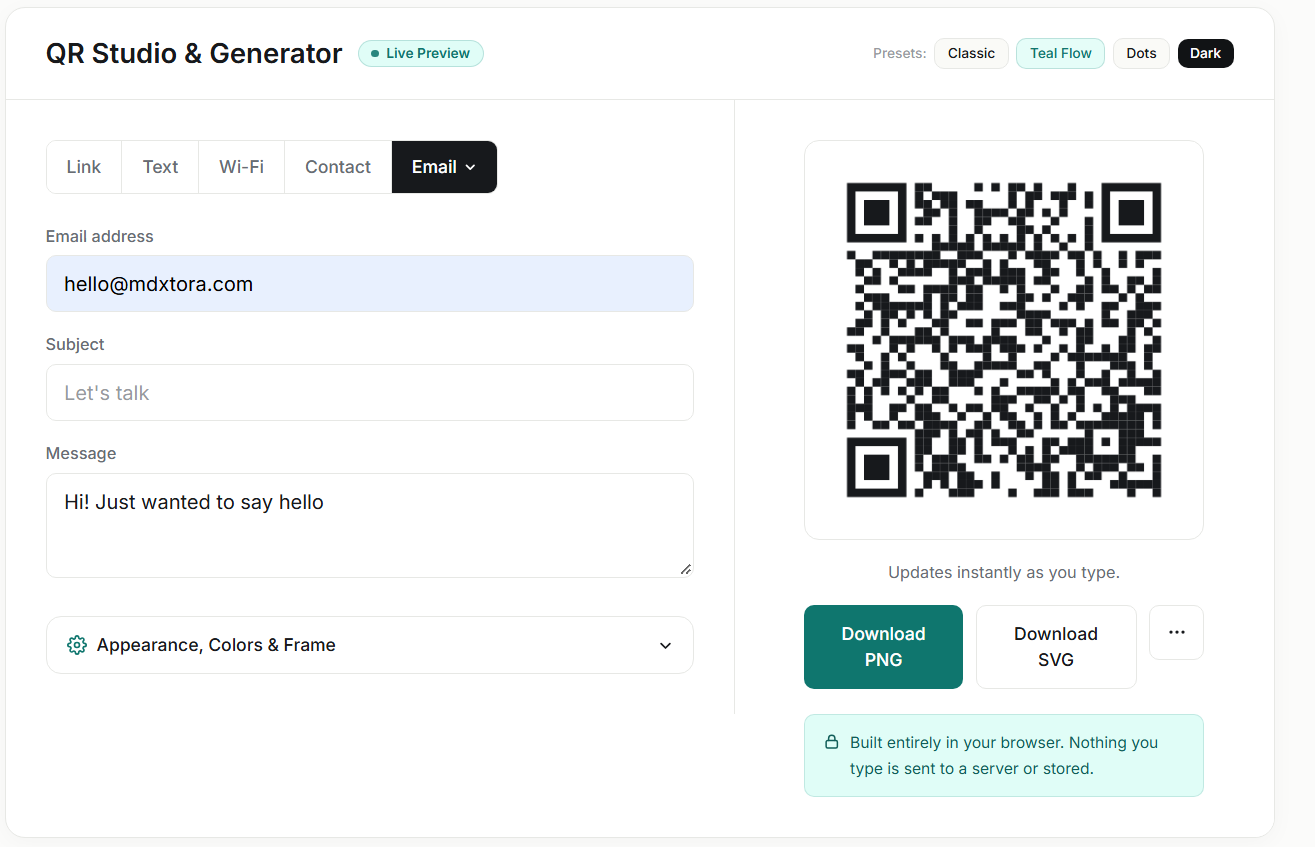Click the Live Preview badge
This screenshot has width=1315, height=847.
point(421,53)
